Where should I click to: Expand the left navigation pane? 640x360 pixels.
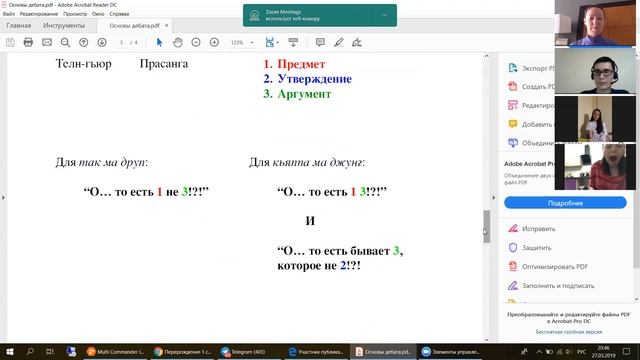3,198
